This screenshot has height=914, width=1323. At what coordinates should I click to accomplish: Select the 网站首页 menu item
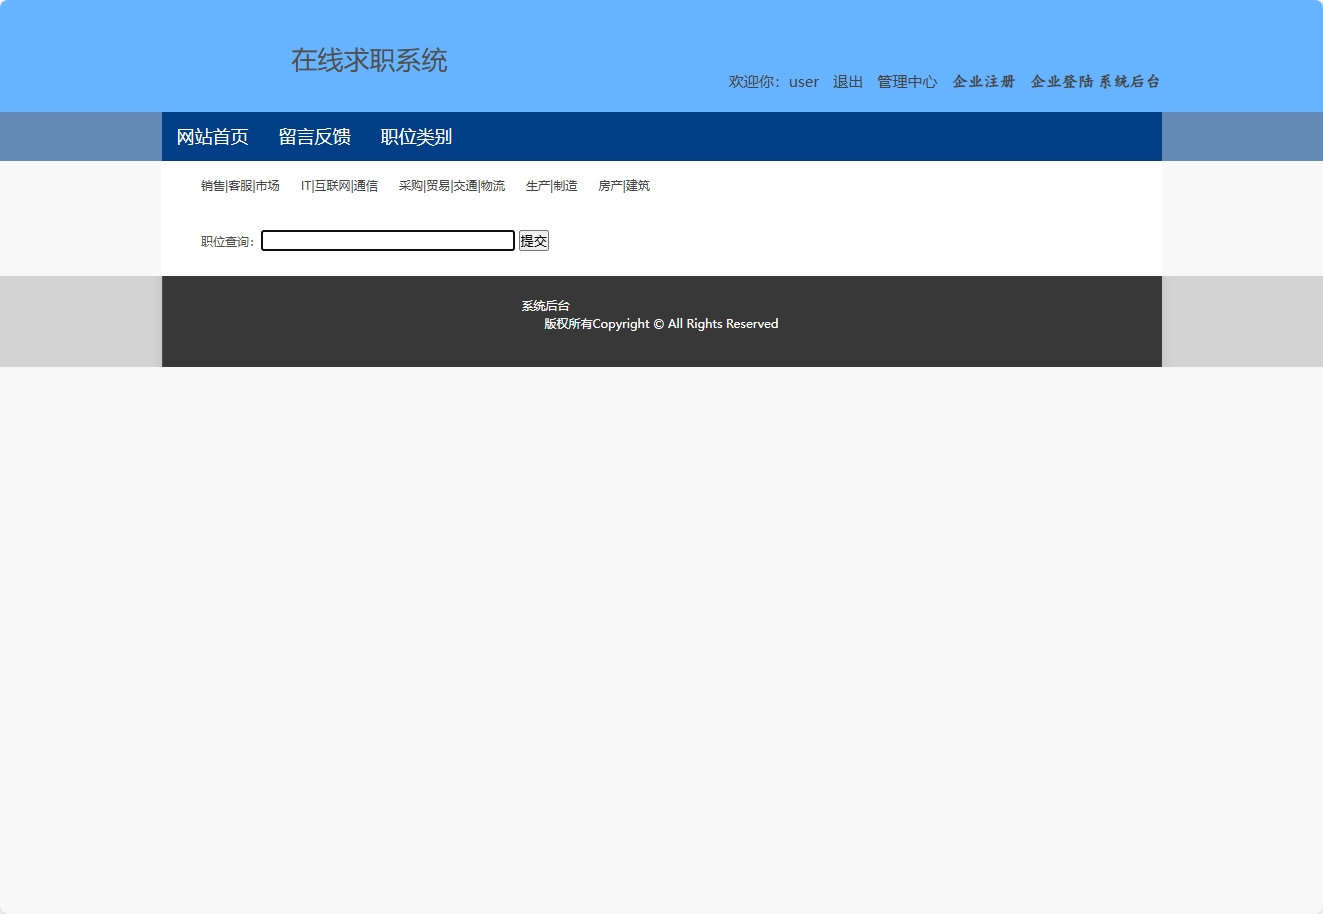coord(212,136)
